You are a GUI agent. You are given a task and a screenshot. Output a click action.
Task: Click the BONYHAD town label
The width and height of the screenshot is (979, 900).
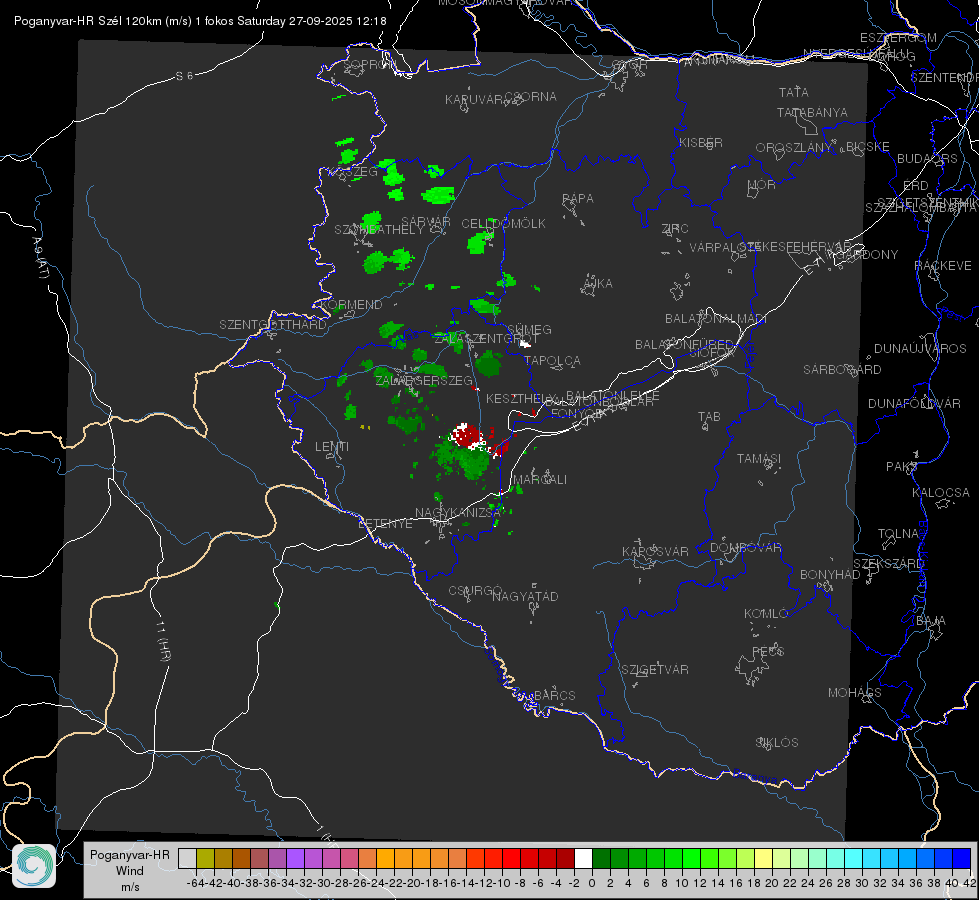pyautogui.click(x=830, y=575)
